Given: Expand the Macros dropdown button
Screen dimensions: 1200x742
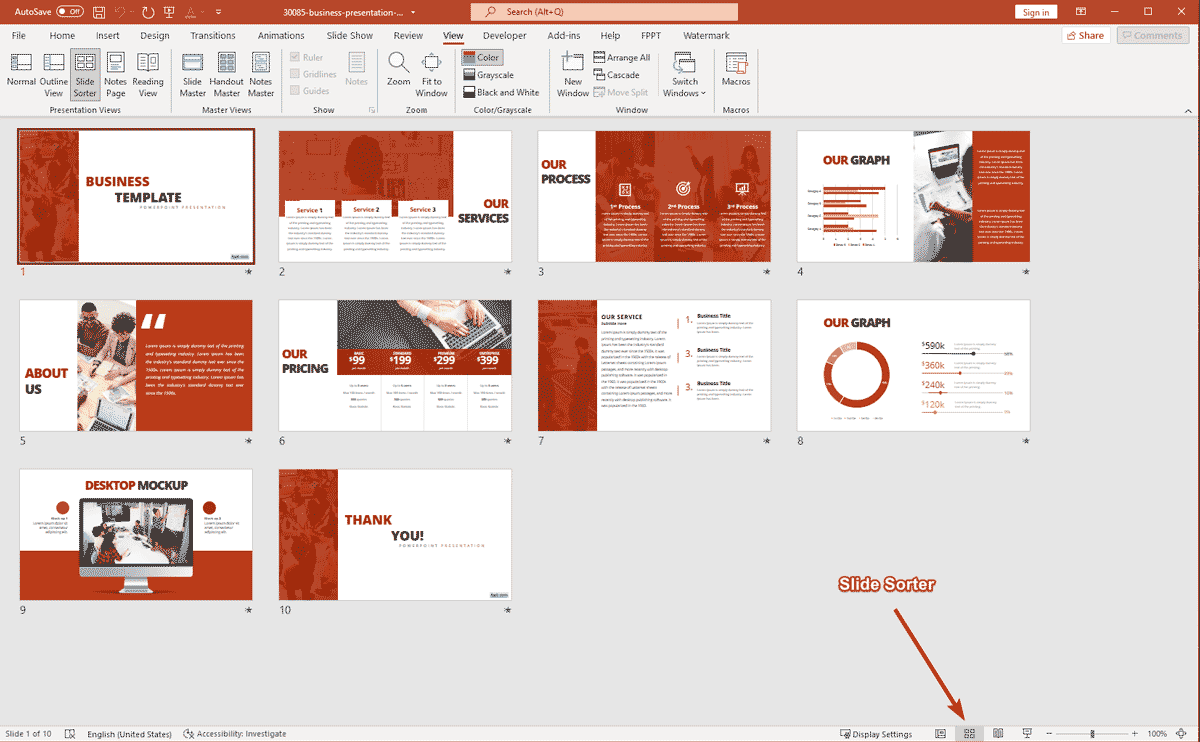Looking at the screenshot, I should (736, 72).
